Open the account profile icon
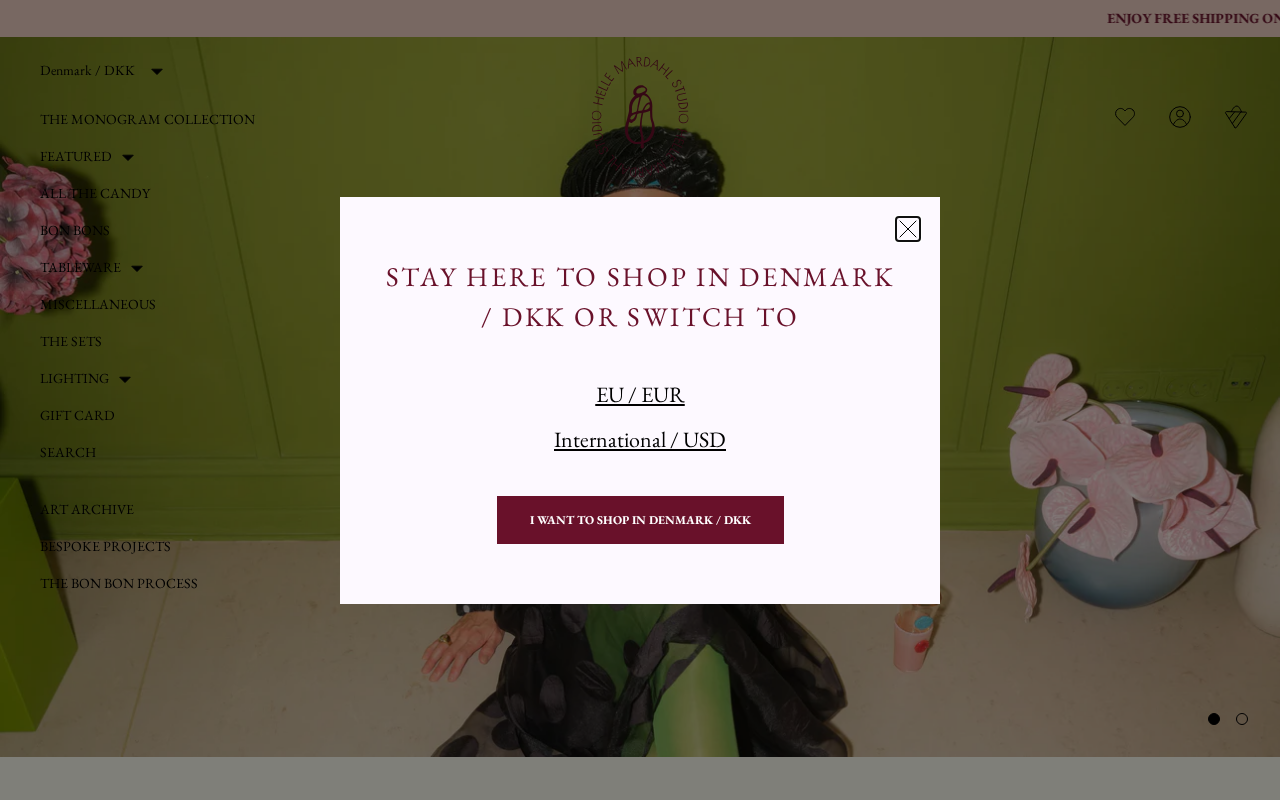 (1180, 117)
